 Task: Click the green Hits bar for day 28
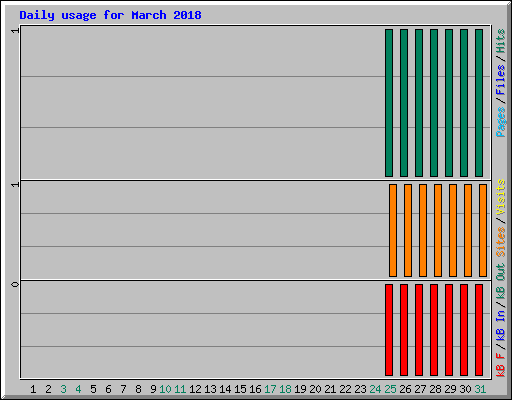point(434,103)
